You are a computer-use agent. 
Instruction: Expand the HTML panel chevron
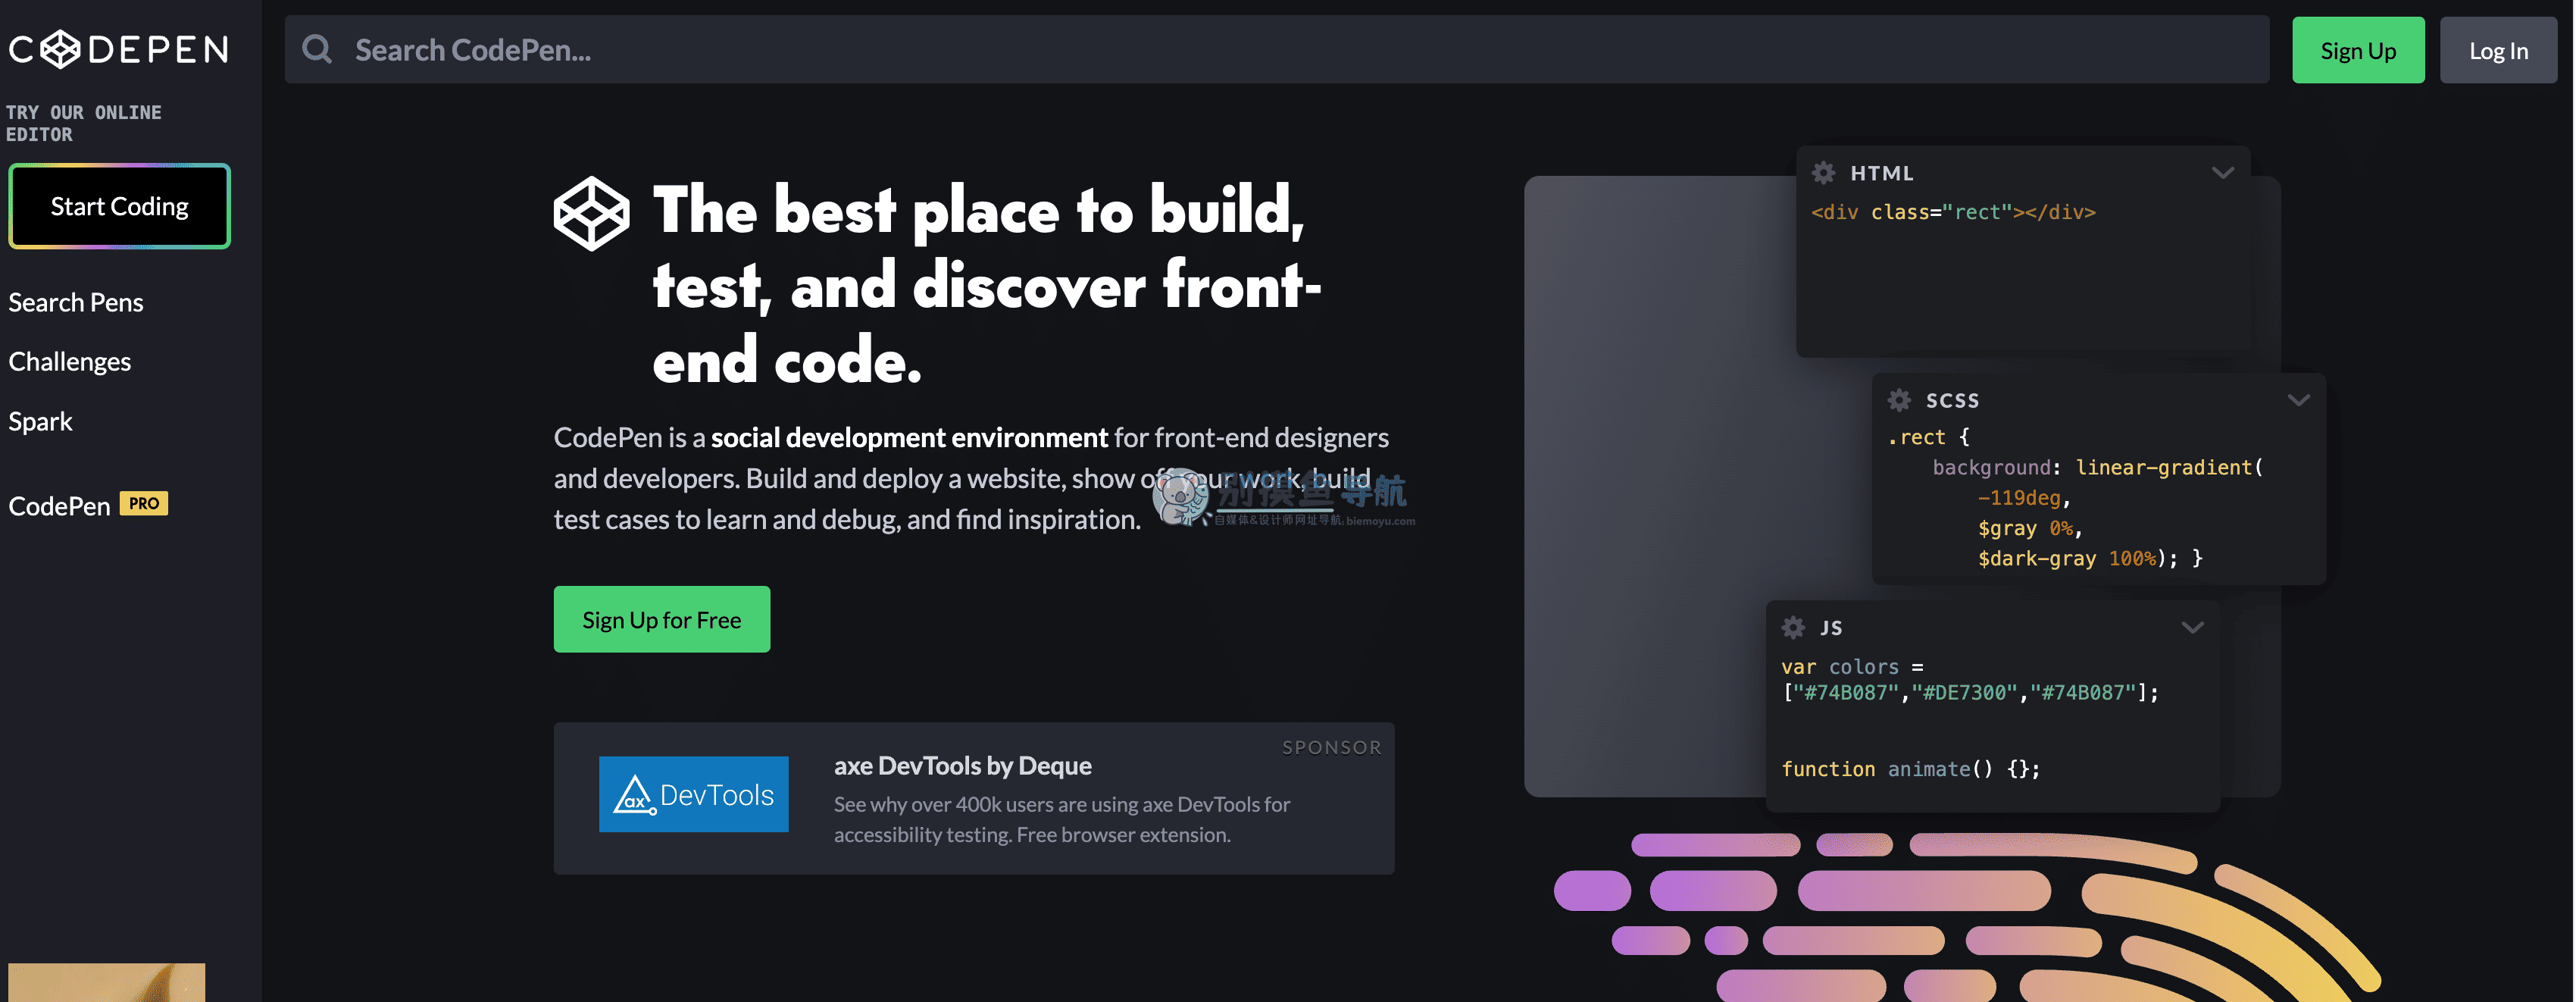pos(2222,173)
